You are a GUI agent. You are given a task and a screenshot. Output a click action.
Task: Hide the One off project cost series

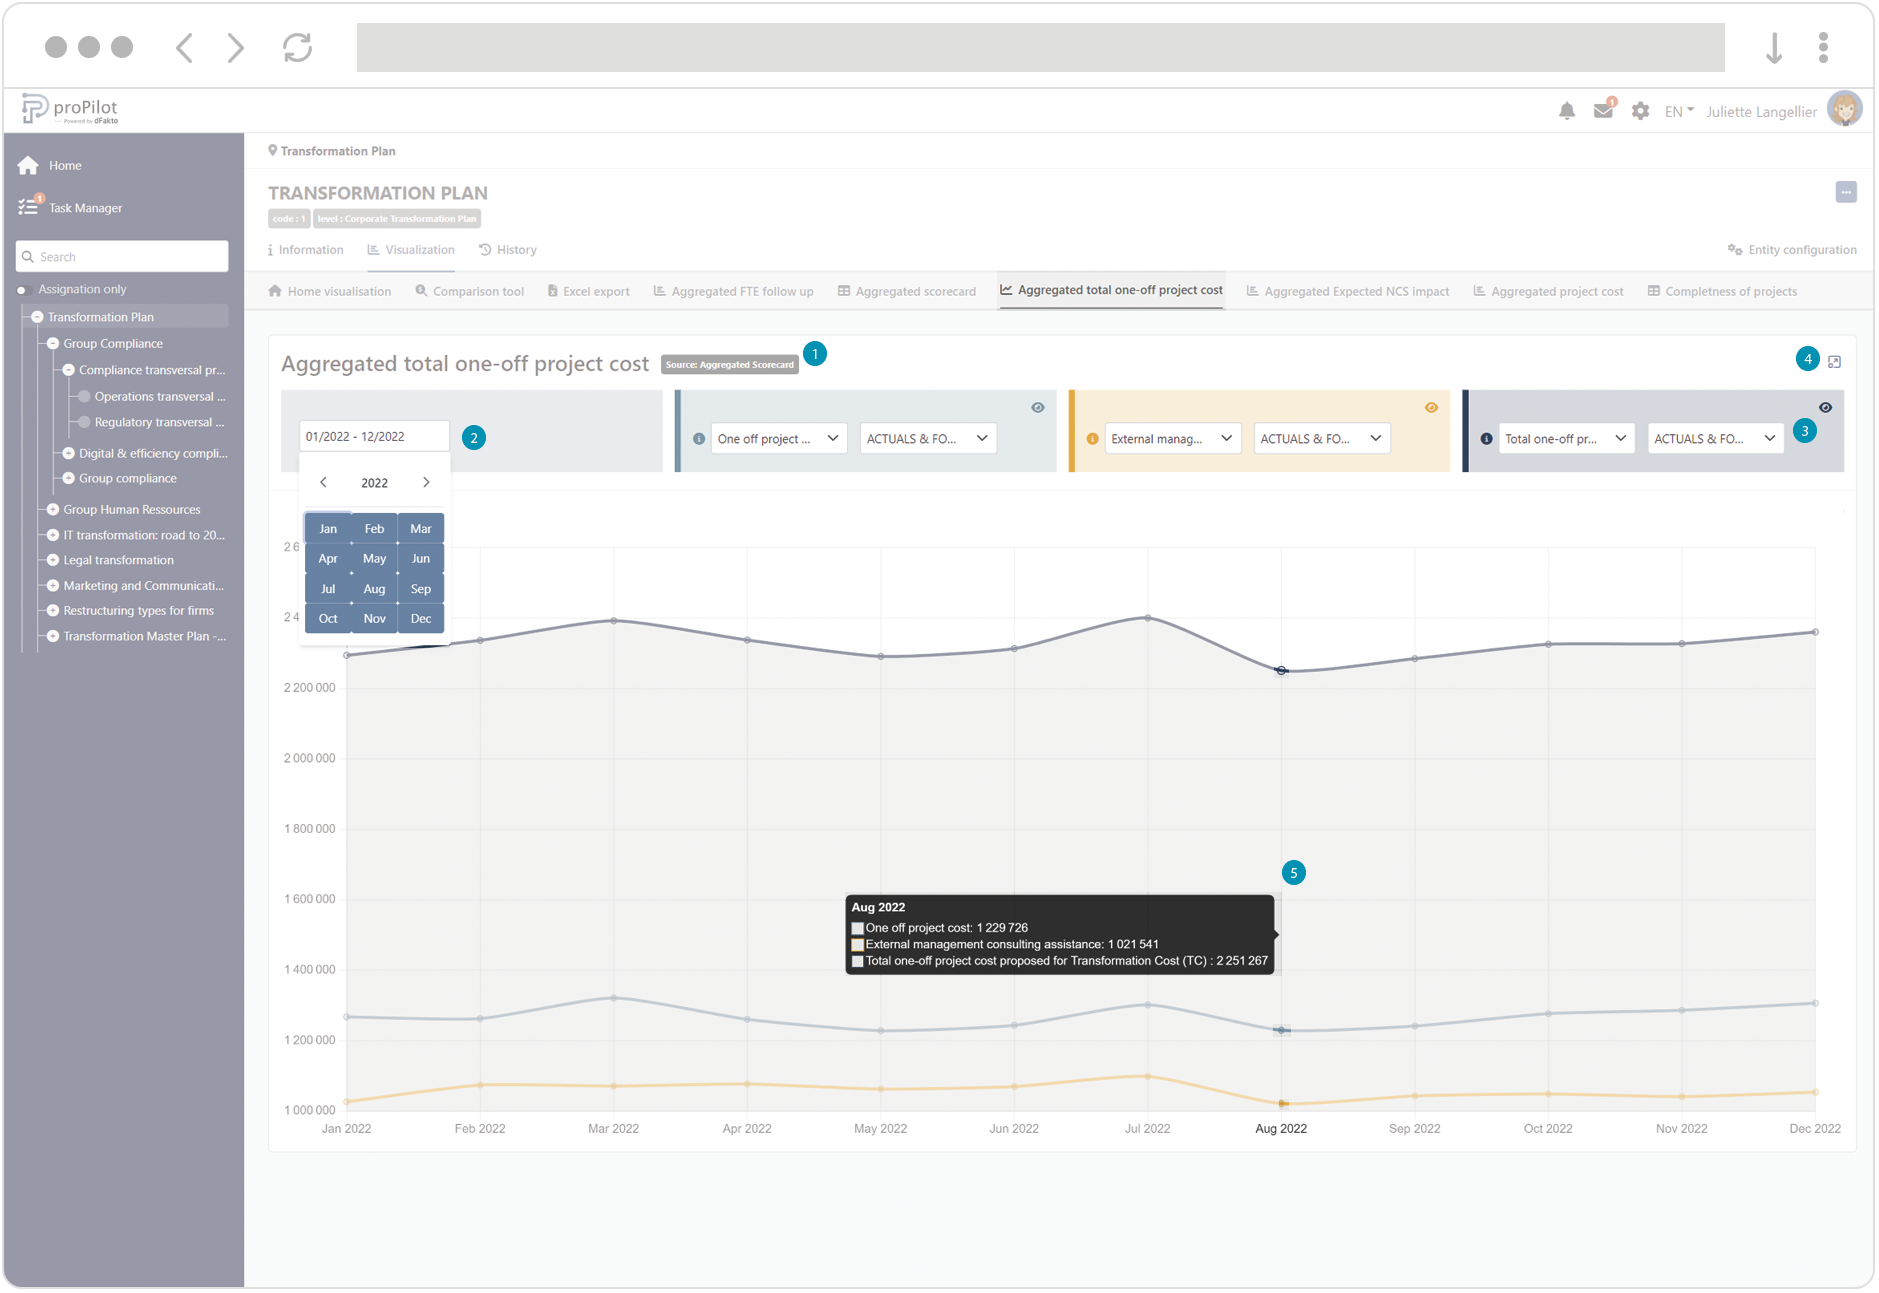1037,408
